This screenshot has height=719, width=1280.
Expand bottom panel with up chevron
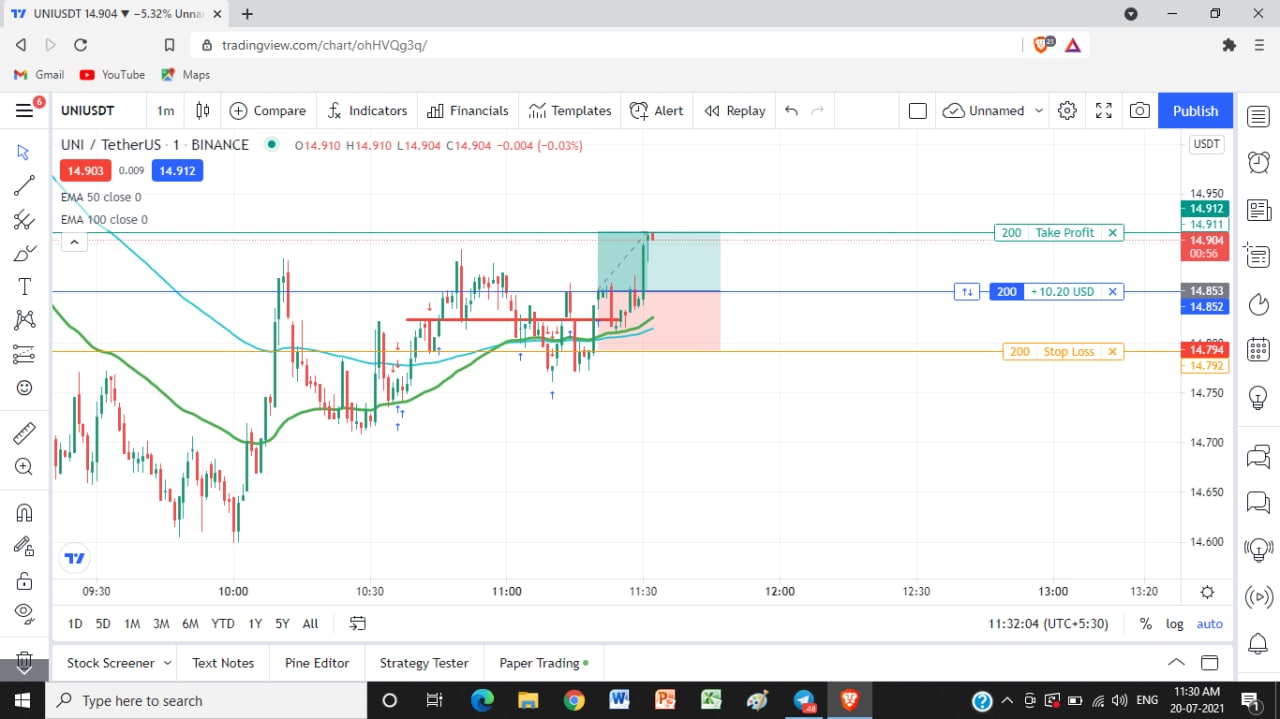1176,662
